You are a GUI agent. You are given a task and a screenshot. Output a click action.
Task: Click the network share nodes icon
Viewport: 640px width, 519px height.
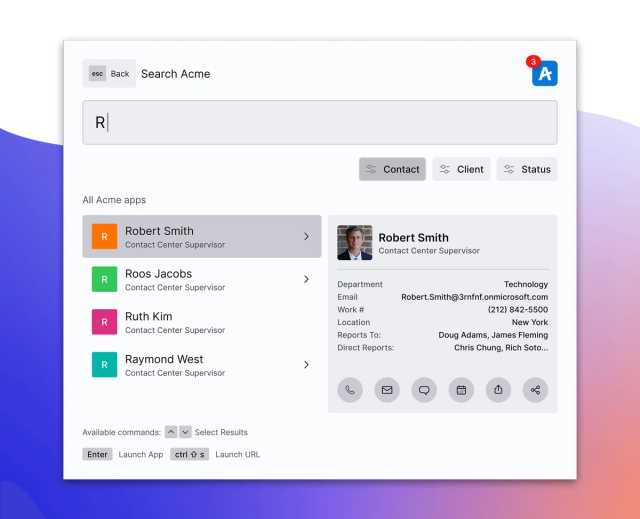coord(536,390)
